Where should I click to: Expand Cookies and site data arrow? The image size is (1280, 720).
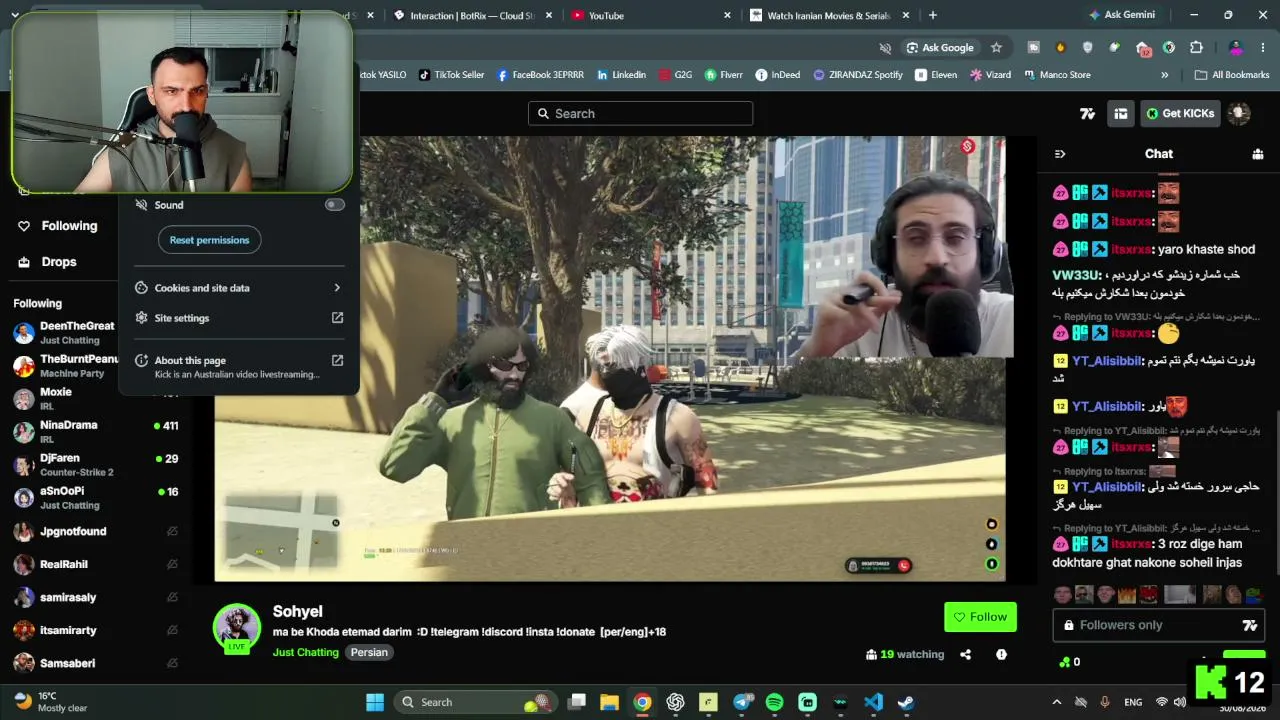pyautogui.click(x=337, y=288)
